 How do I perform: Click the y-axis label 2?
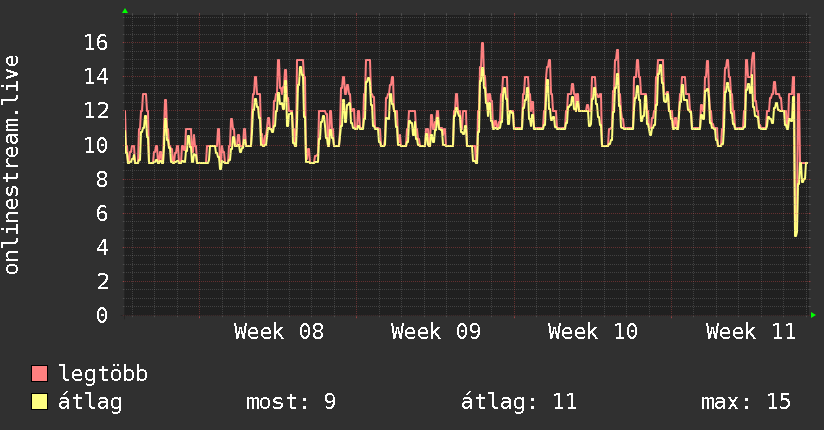[102, 281]
